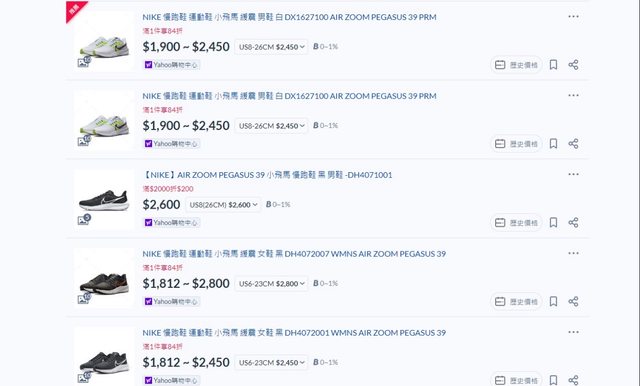The image size is (640, 386).
Task: Open more options for the DH4072001 listing
Action: coord(573,332)
